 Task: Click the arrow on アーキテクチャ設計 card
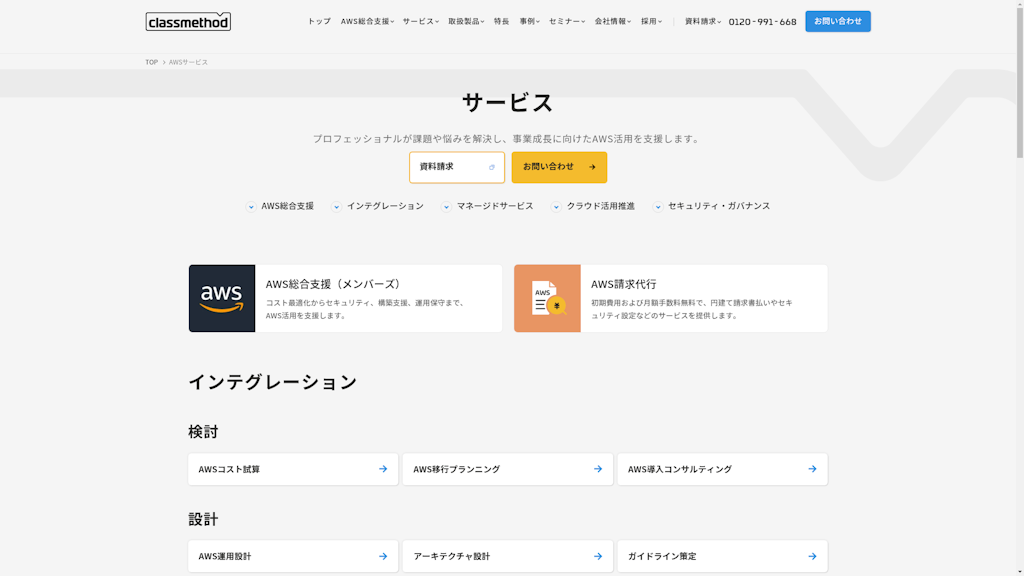coord(598,556)
